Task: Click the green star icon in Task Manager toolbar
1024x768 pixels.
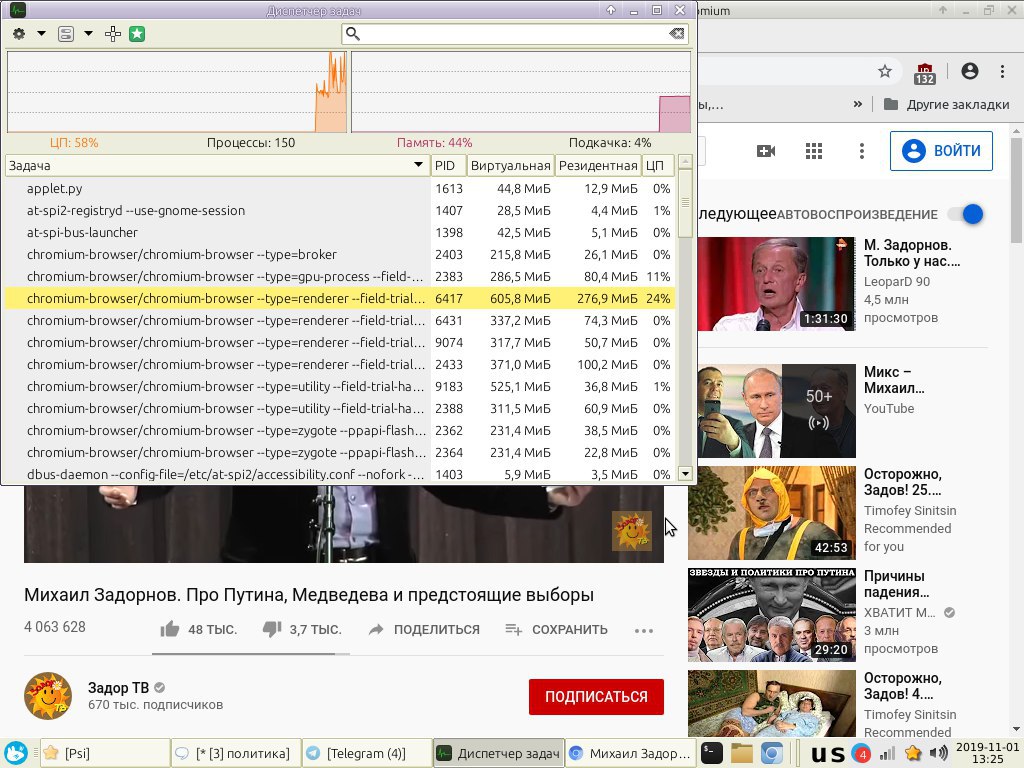Action: coord(137,34)
